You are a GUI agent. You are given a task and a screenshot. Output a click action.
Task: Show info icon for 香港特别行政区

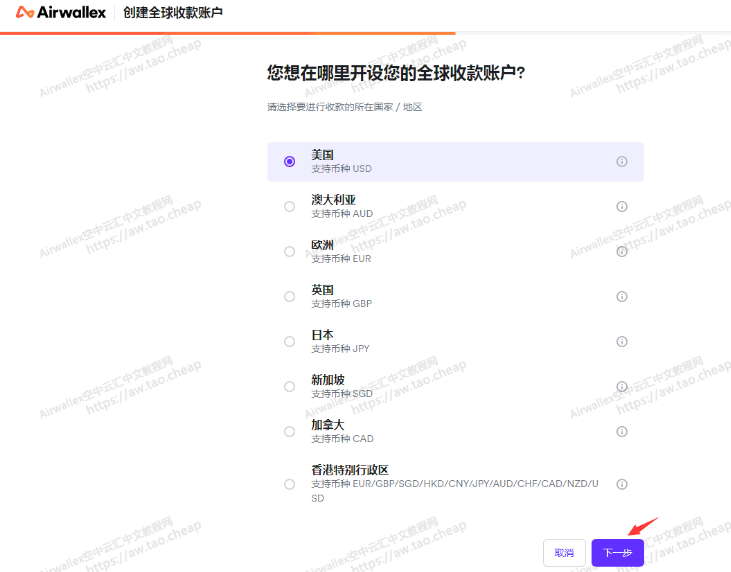pyautogui.click(x=622, y=484)
